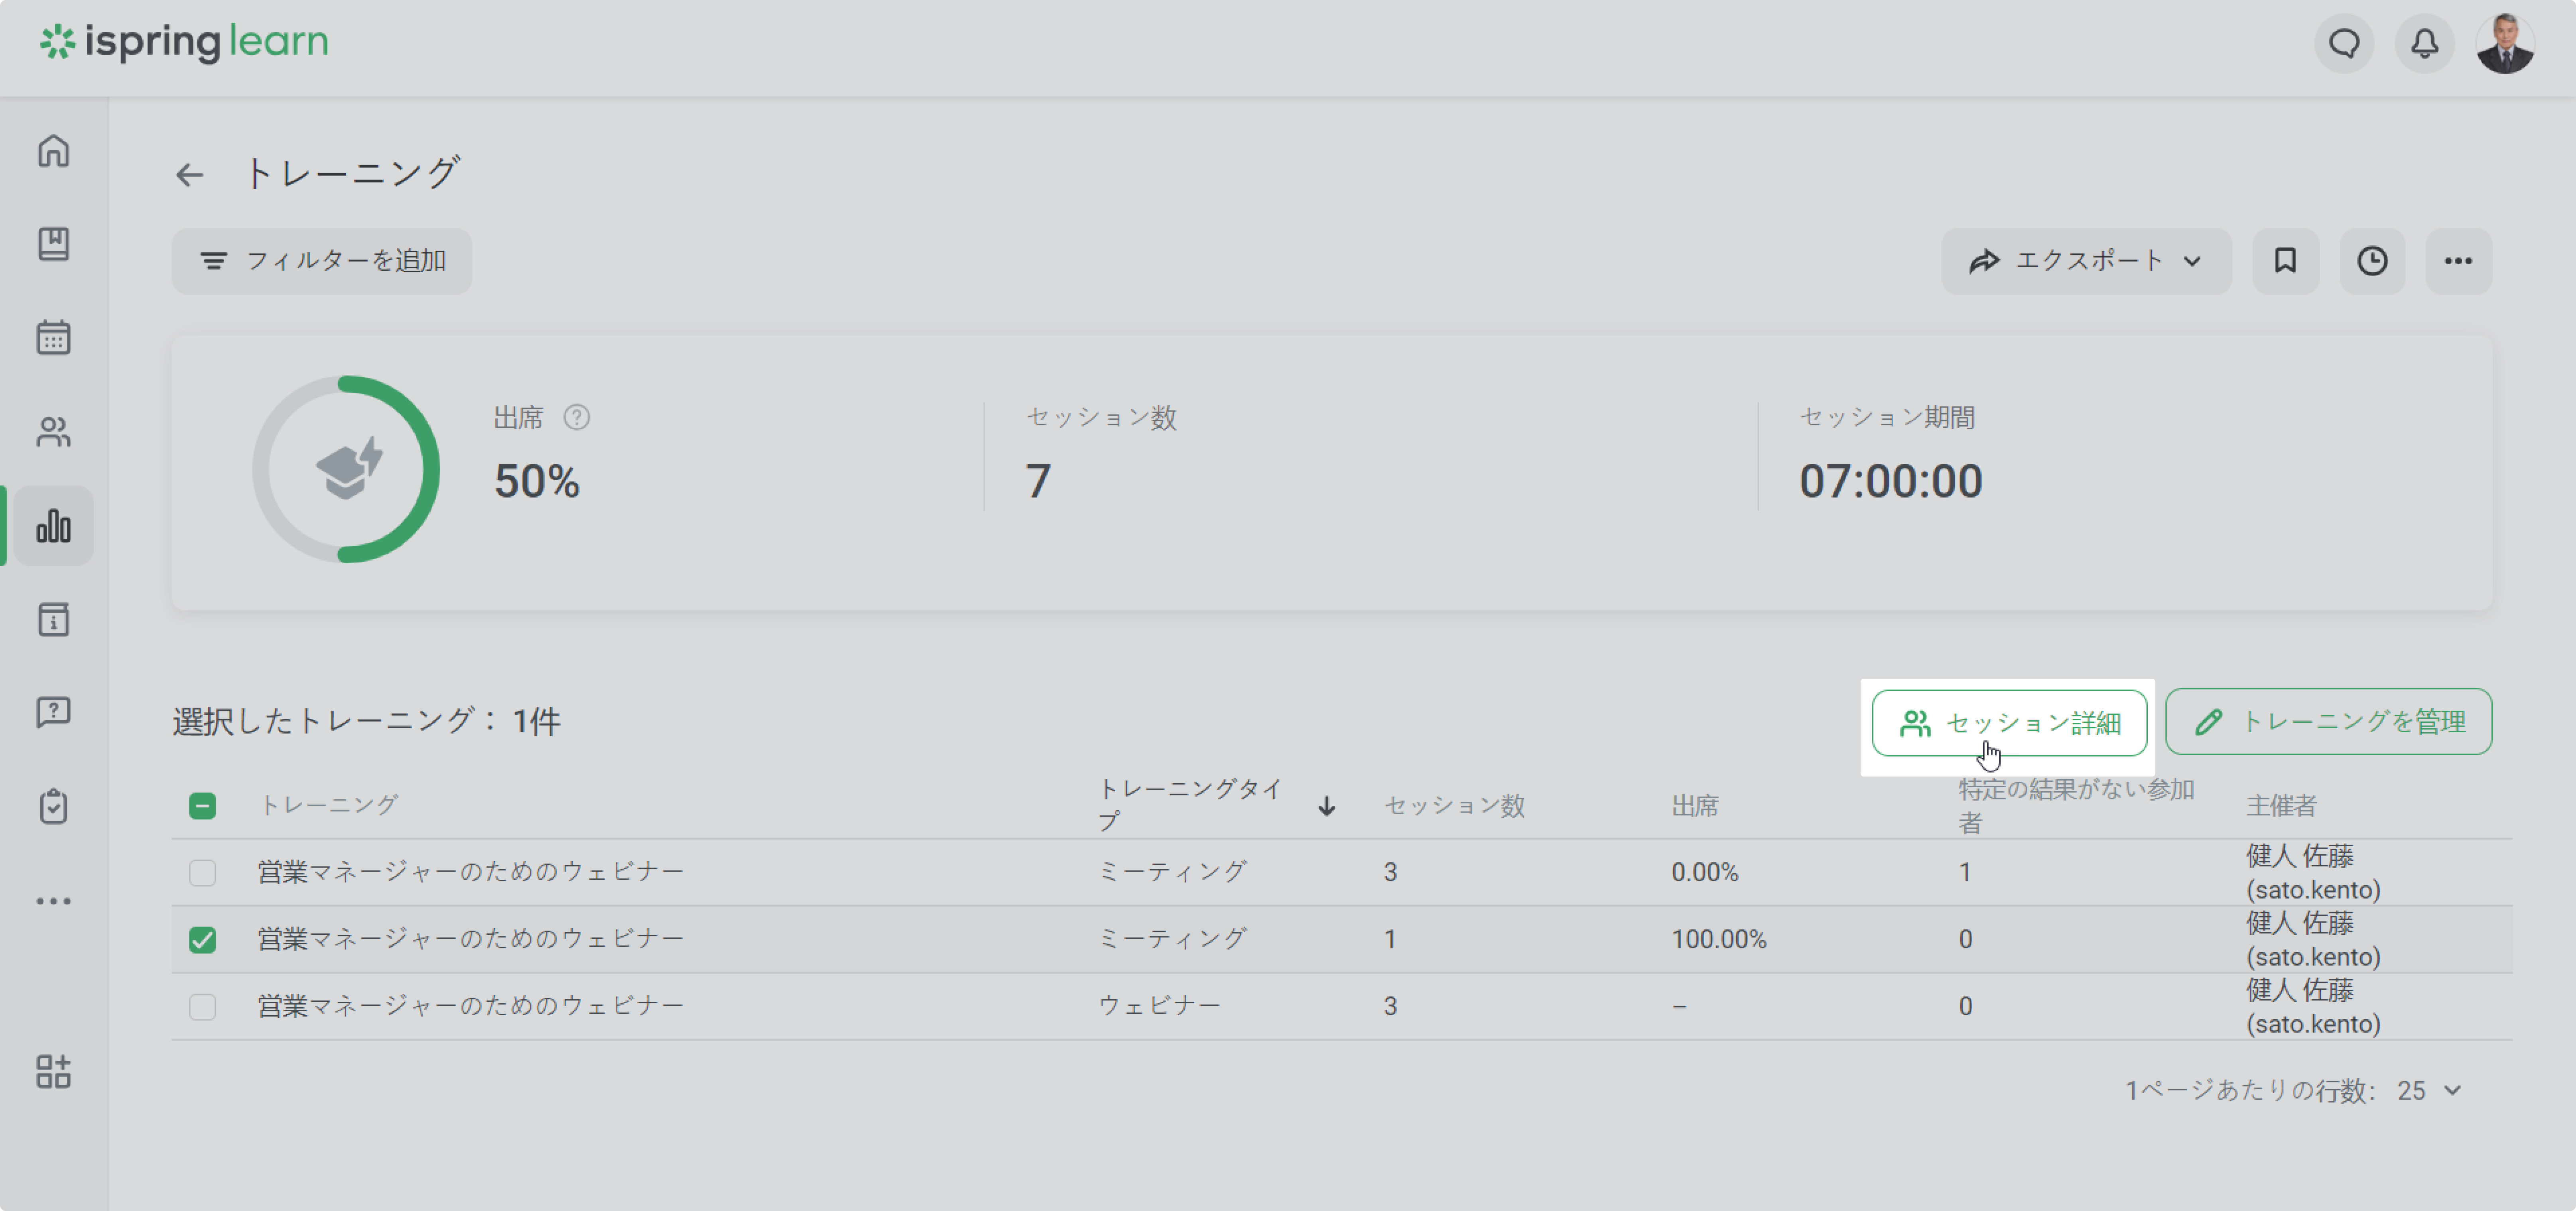Toggle the select-all header checkbox
The height and width of the screenshot is (1211, 2576).
[202, 806]
